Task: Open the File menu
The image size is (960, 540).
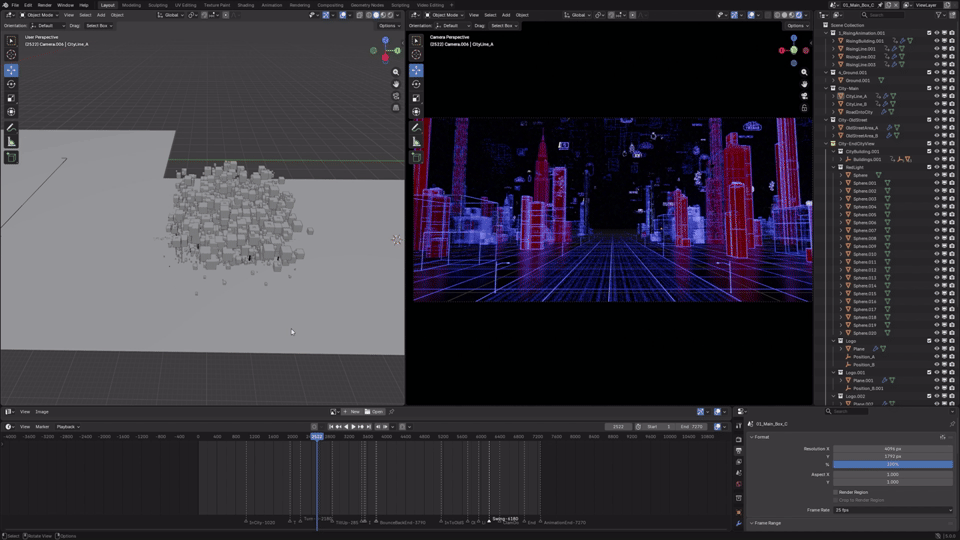Action: (x=15, y=5)
